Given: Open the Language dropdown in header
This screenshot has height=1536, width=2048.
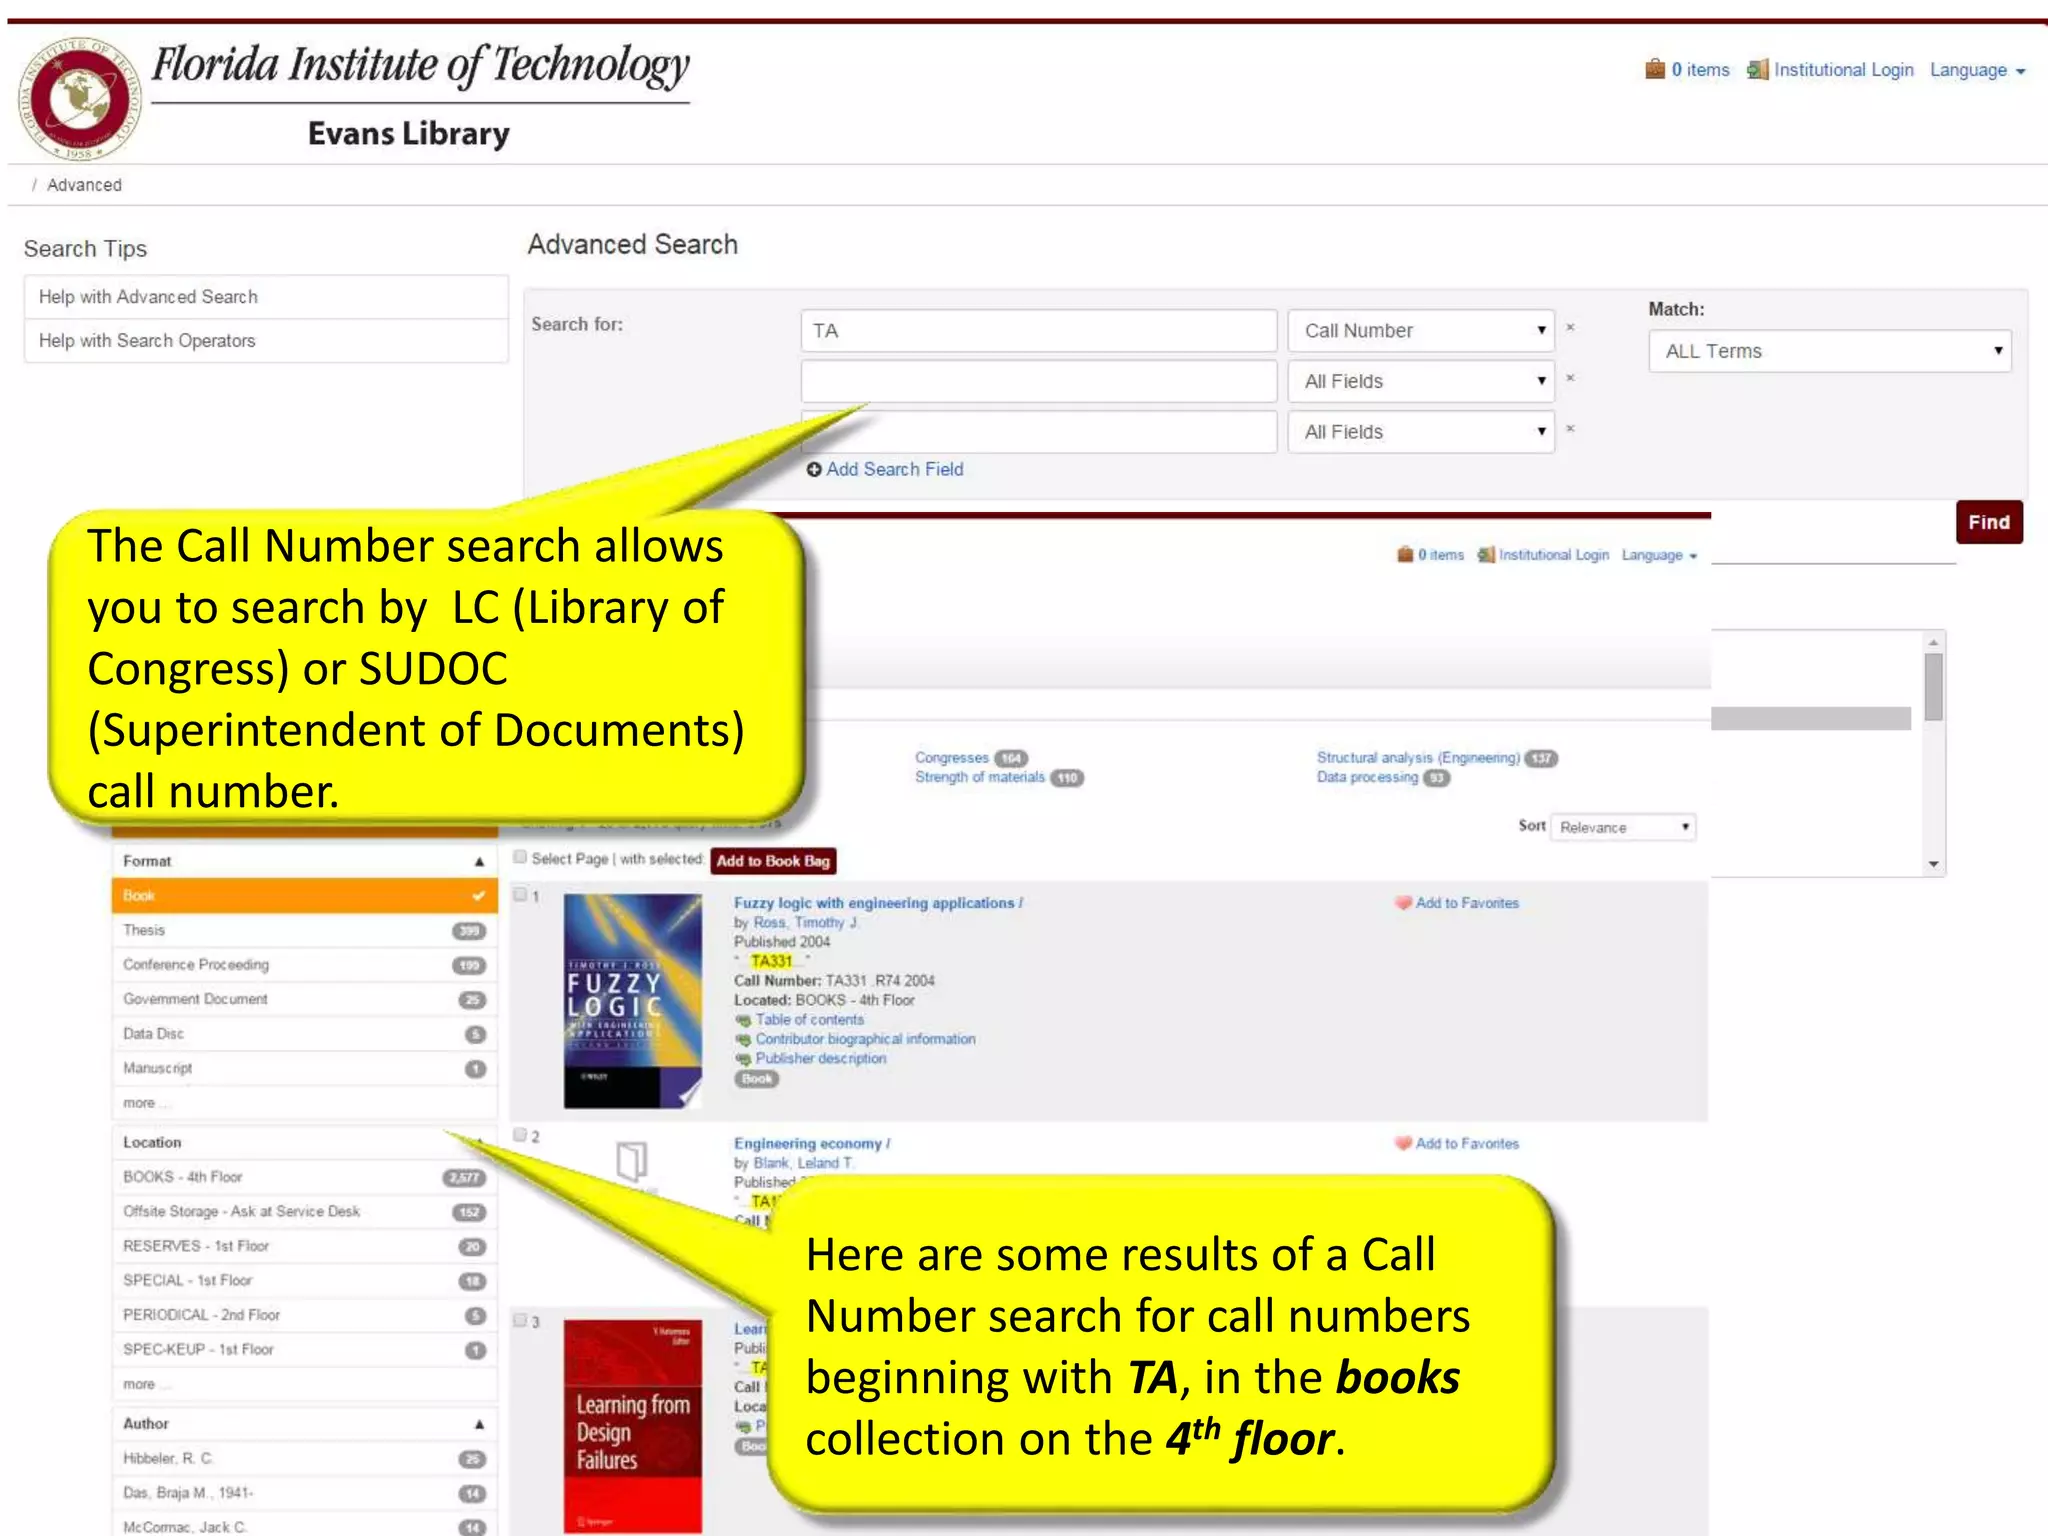Looking at the screenshot, I should pyautogui.click(x=1977, y=70).
